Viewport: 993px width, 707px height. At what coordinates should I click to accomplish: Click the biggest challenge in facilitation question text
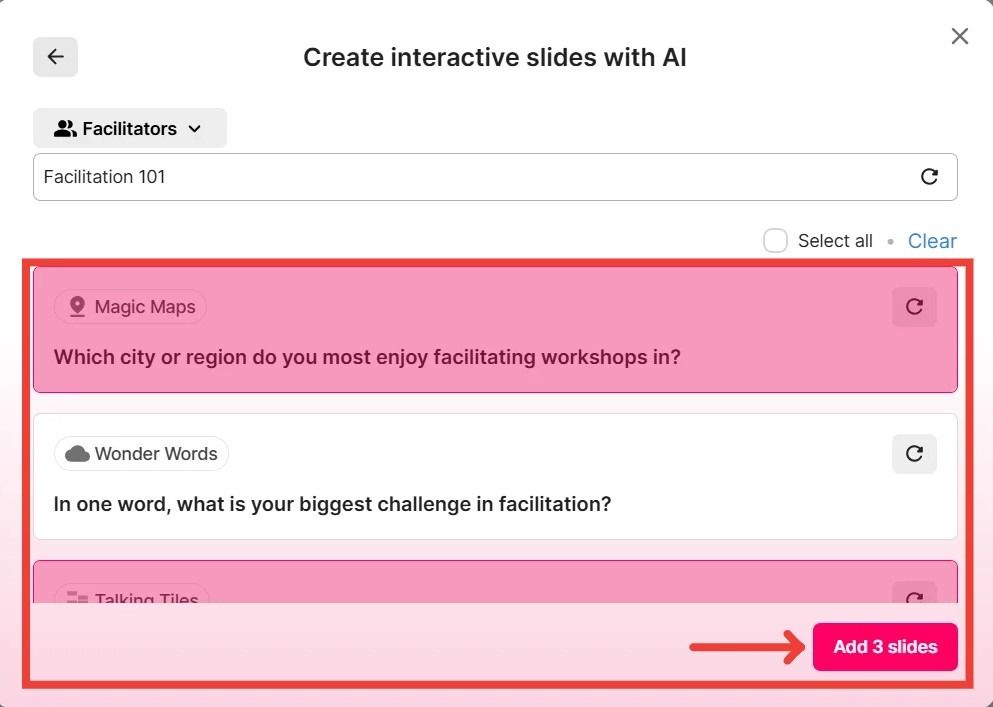point(332,504)
